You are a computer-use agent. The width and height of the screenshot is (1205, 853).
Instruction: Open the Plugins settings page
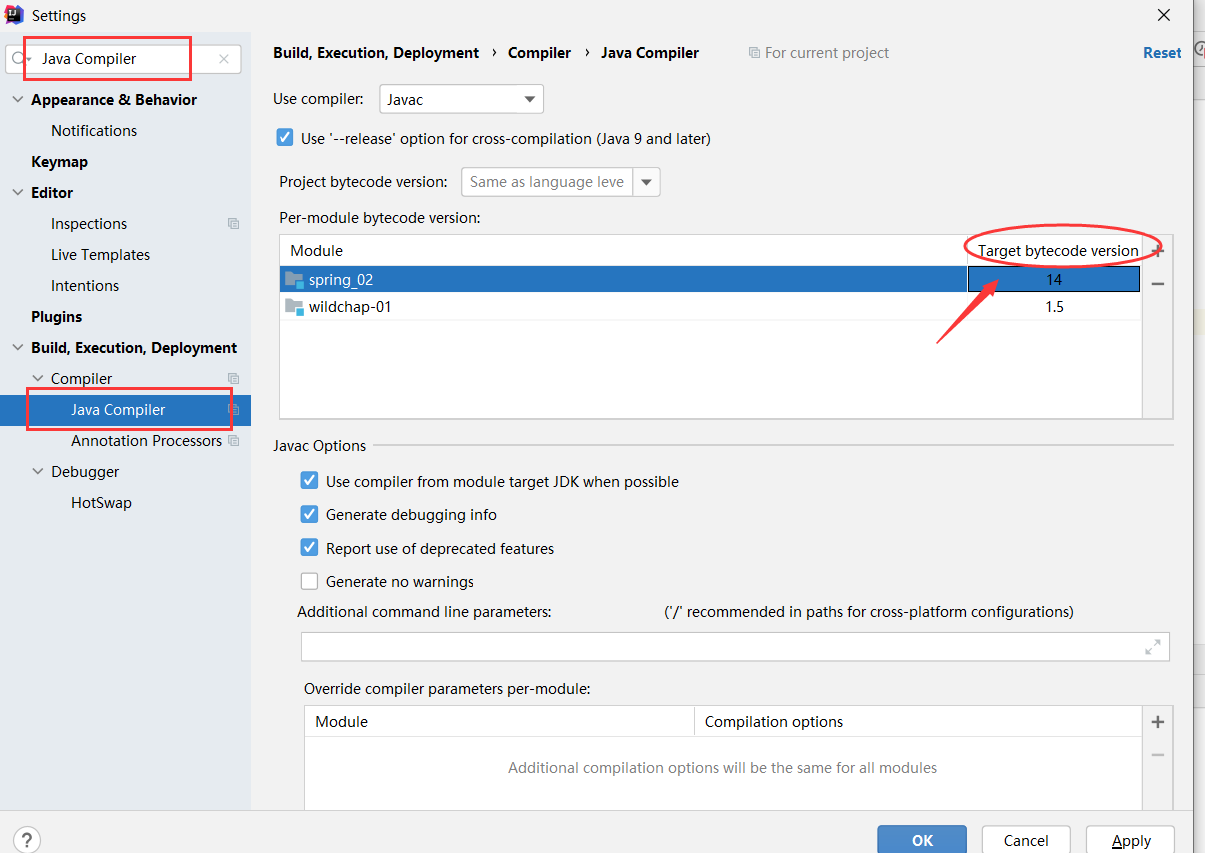[x=56, y=317]
